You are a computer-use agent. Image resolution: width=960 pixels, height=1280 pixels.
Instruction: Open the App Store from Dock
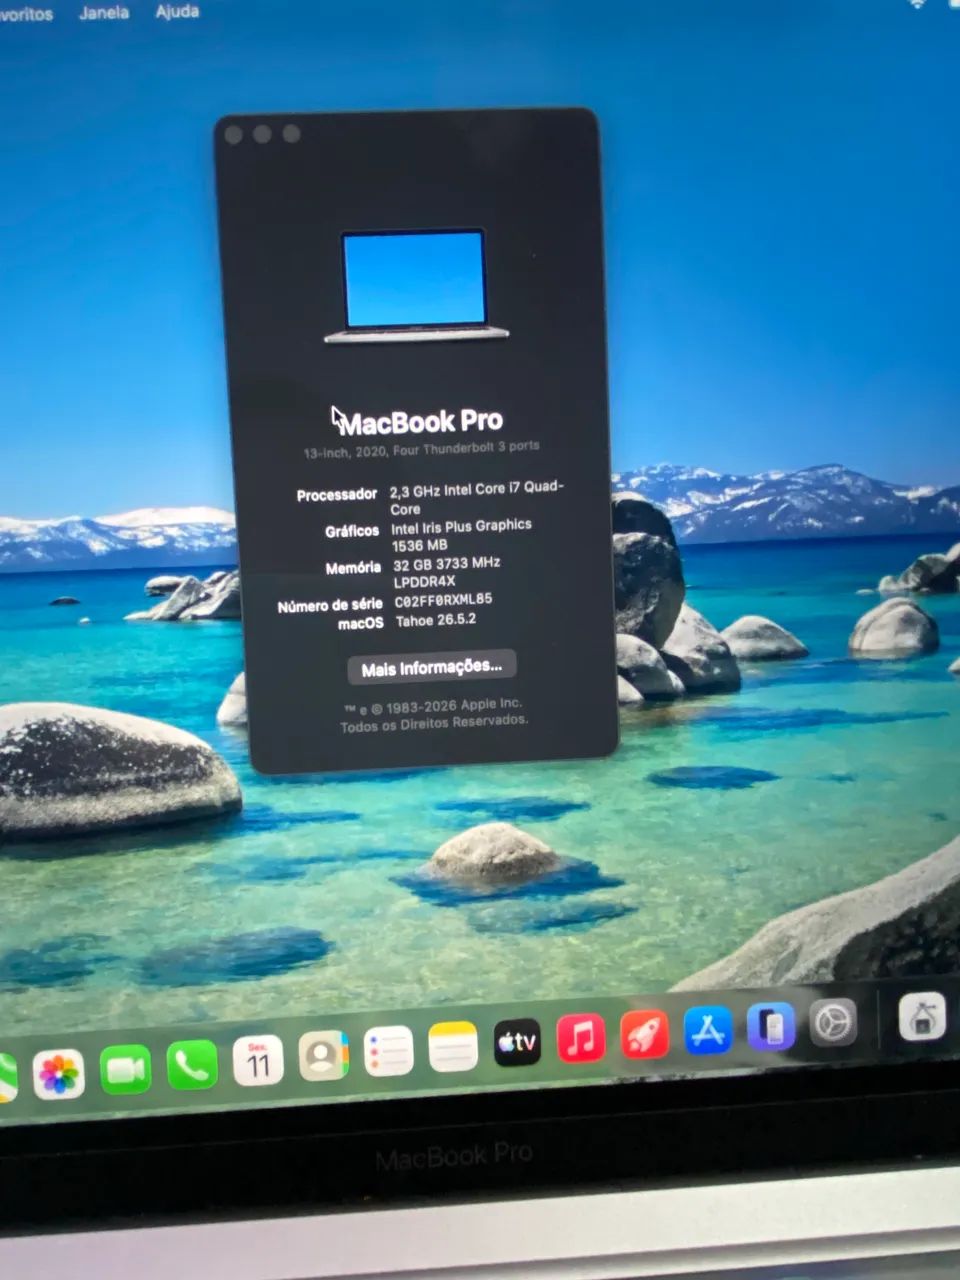(708, 1030)
